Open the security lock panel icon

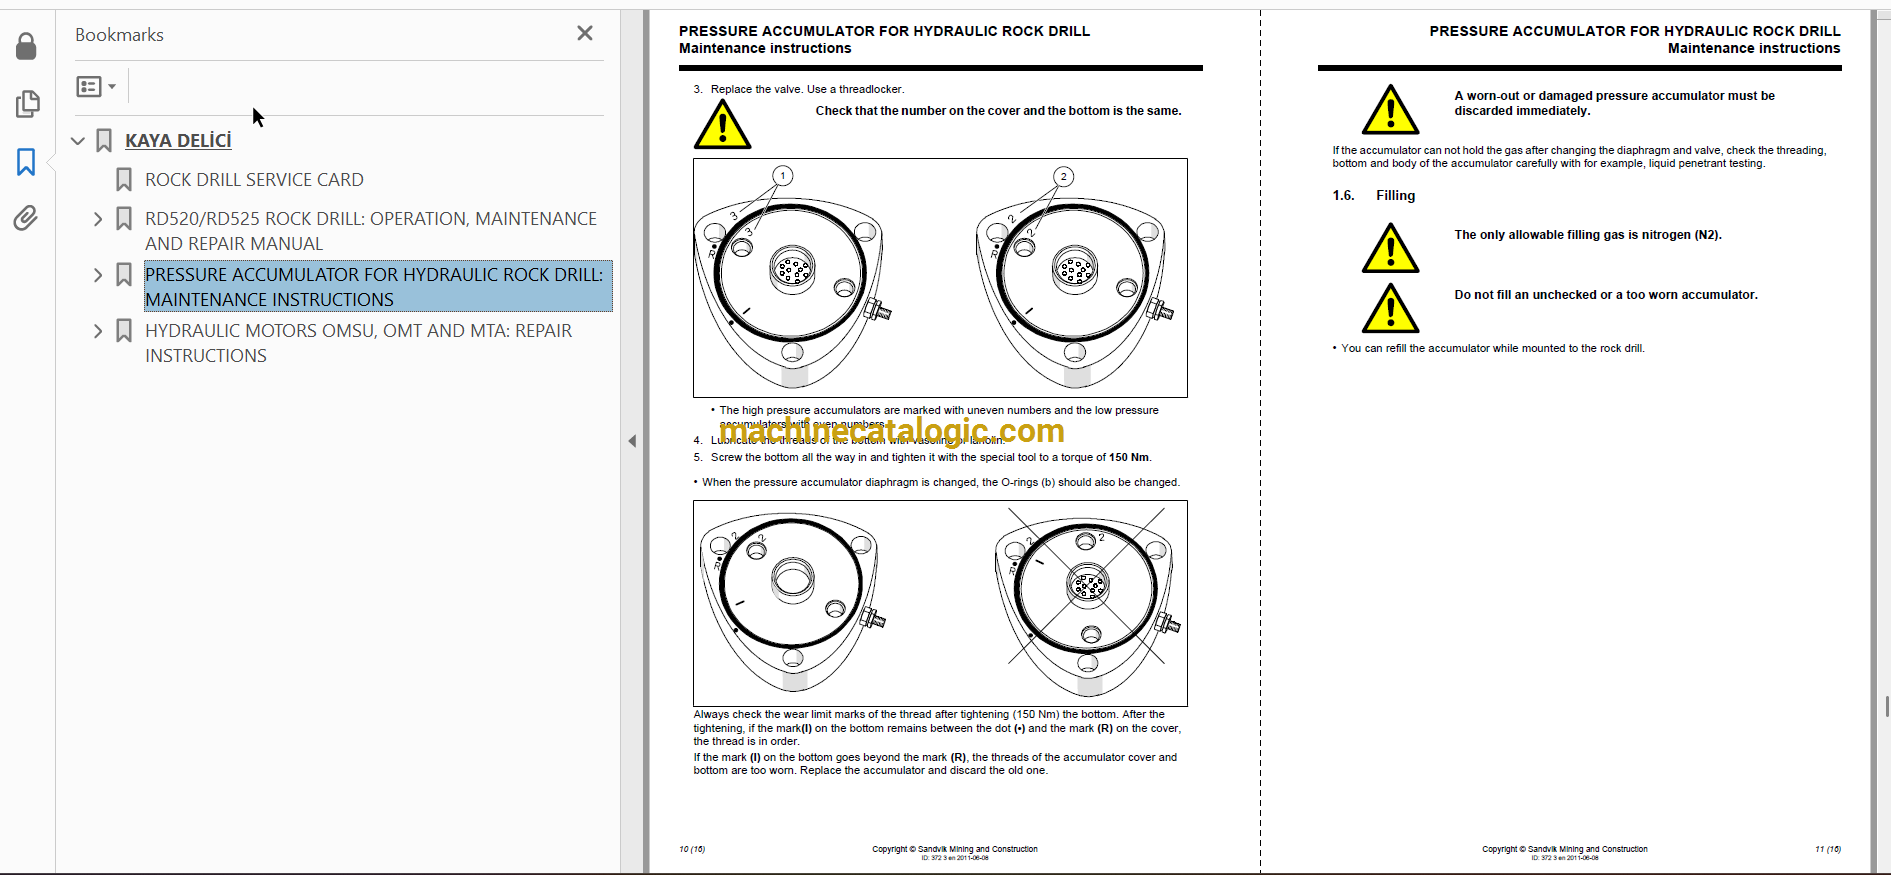click(26, 46)
